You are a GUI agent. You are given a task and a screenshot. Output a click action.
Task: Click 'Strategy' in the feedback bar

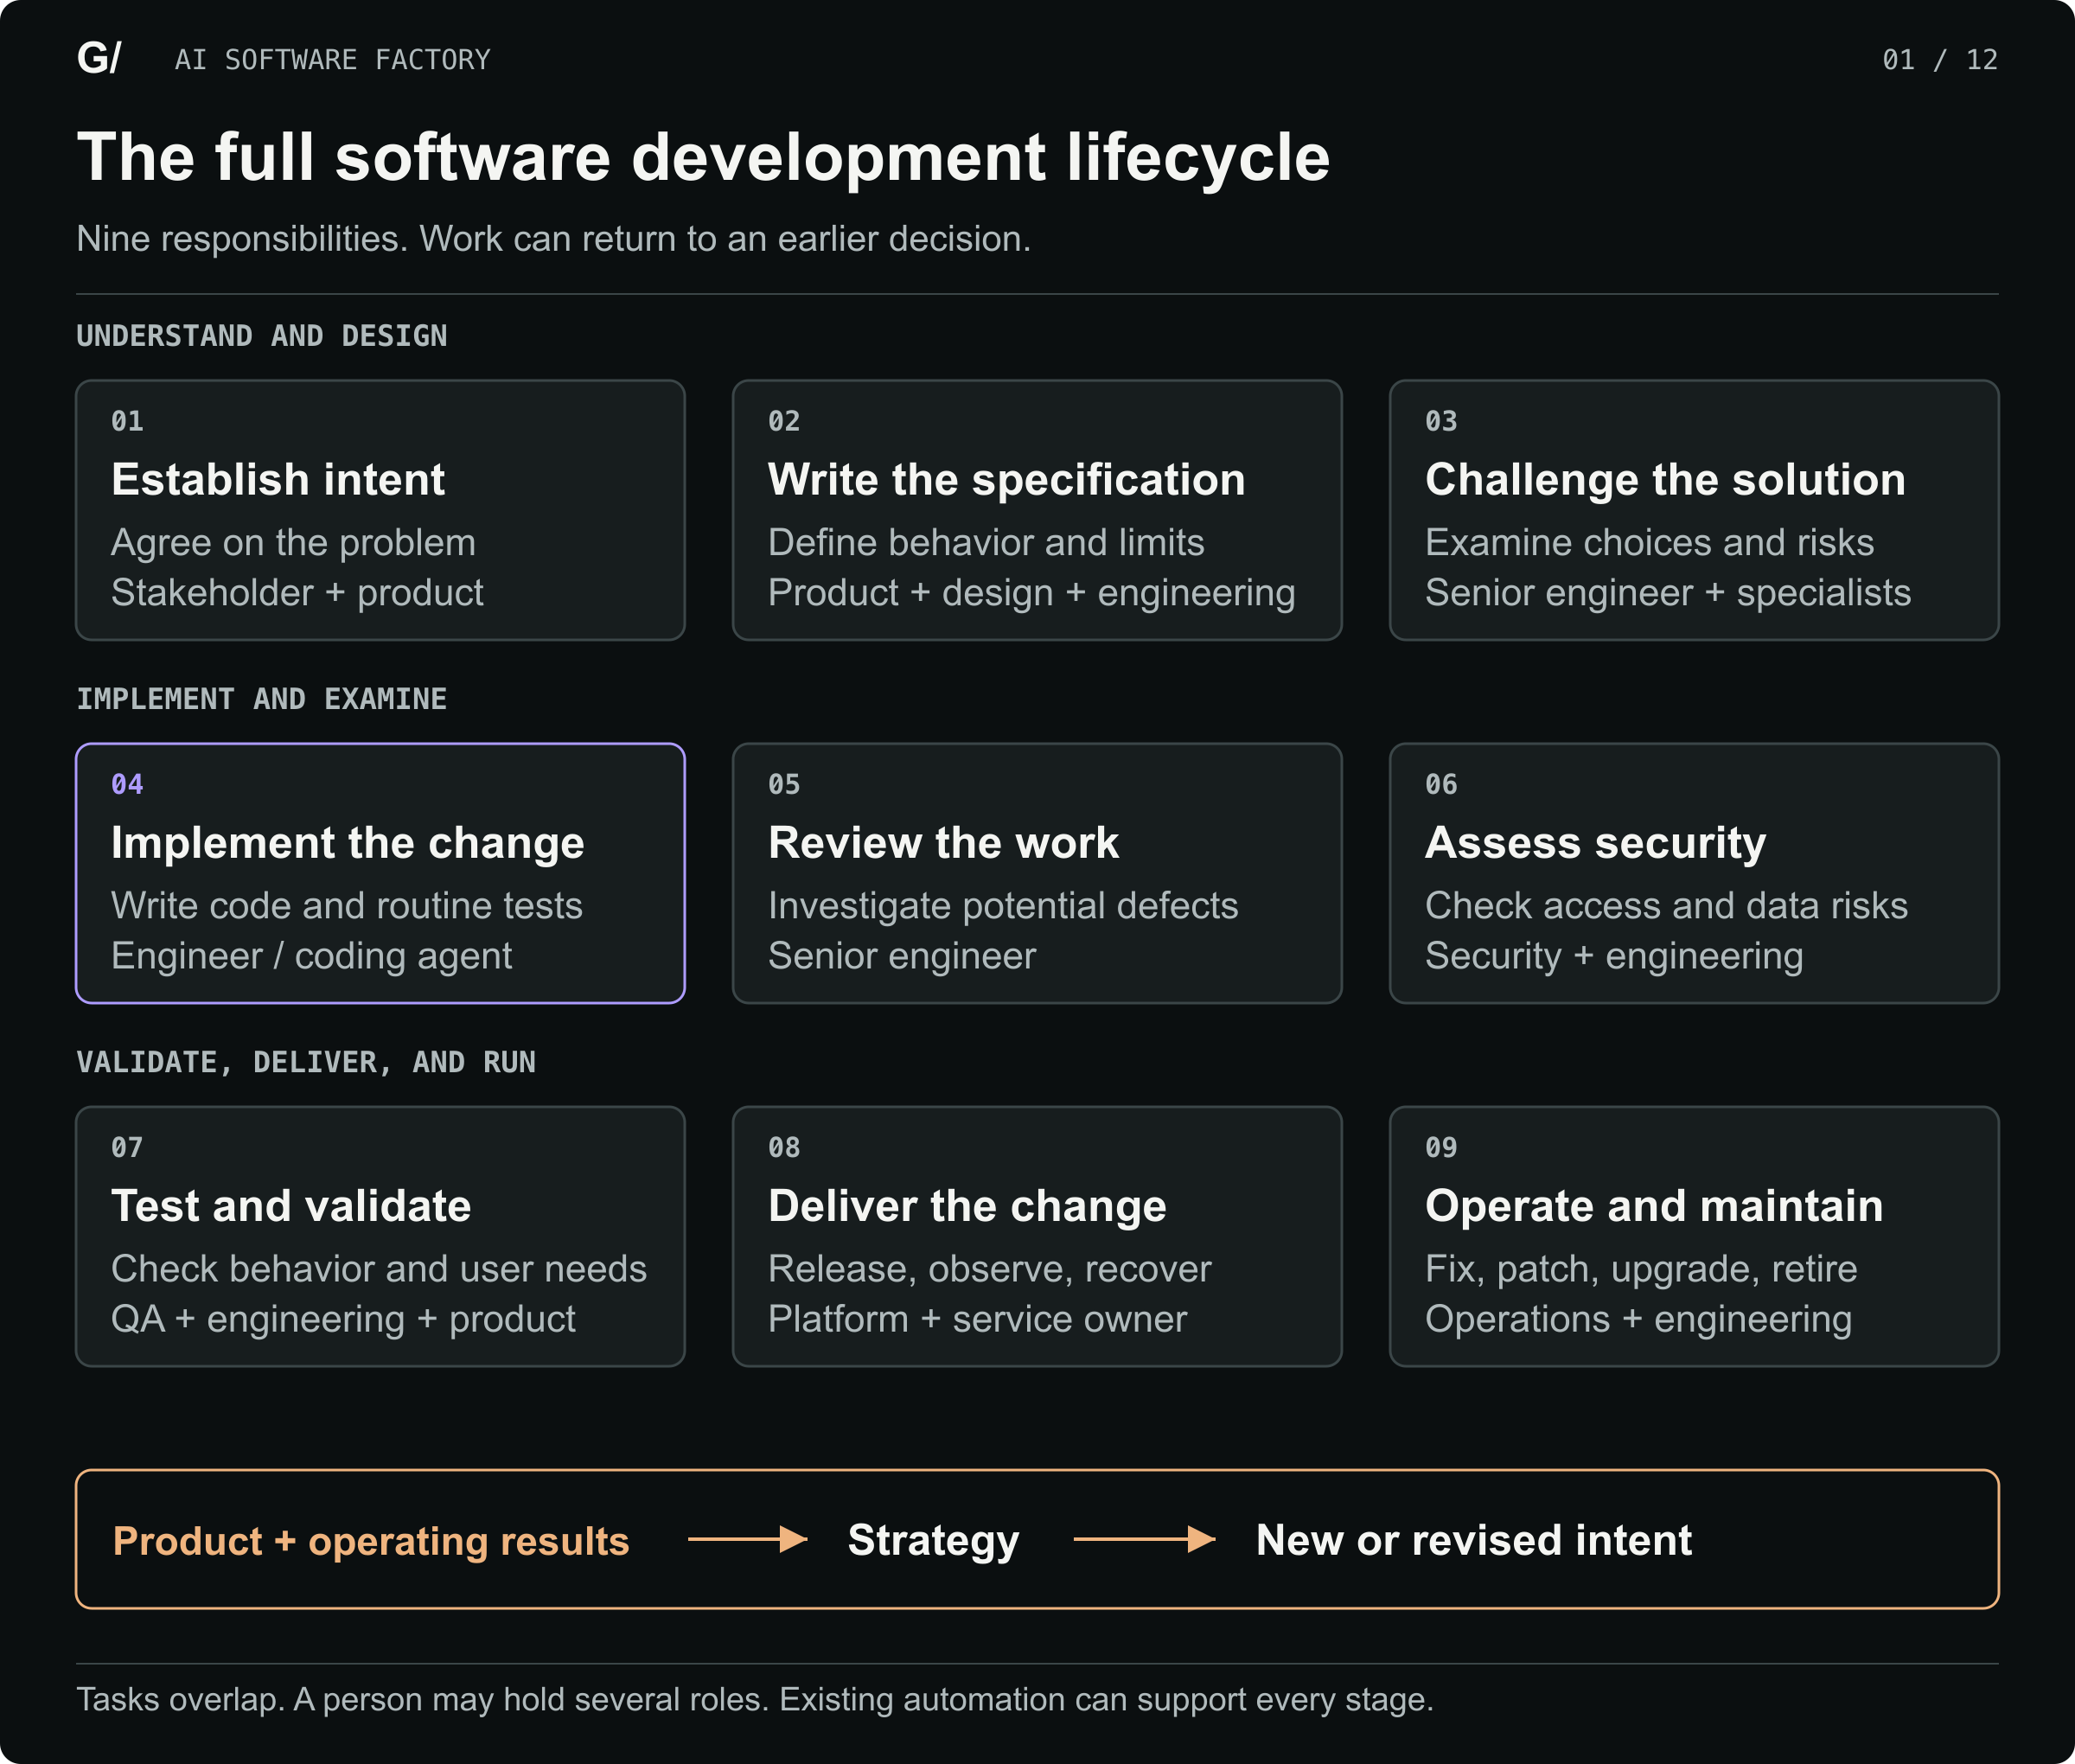pyautogui.click(x=933, y=1541)
